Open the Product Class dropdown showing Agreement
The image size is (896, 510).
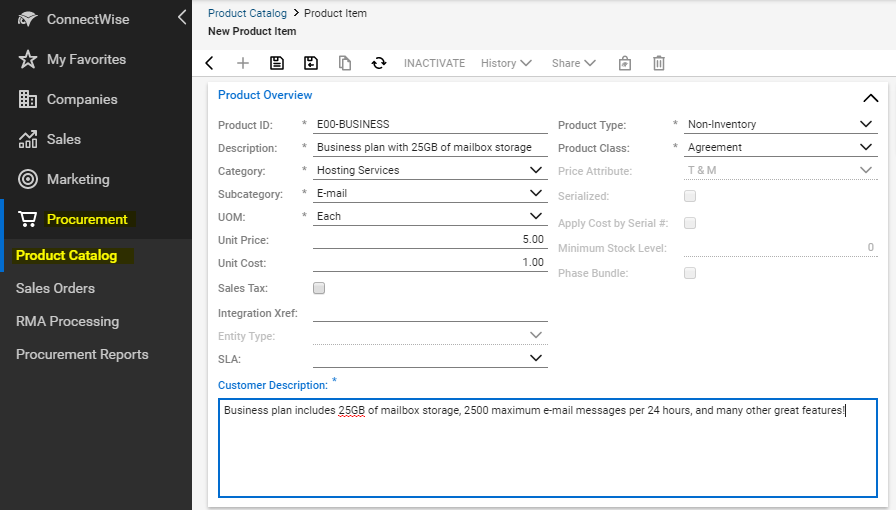781,147
